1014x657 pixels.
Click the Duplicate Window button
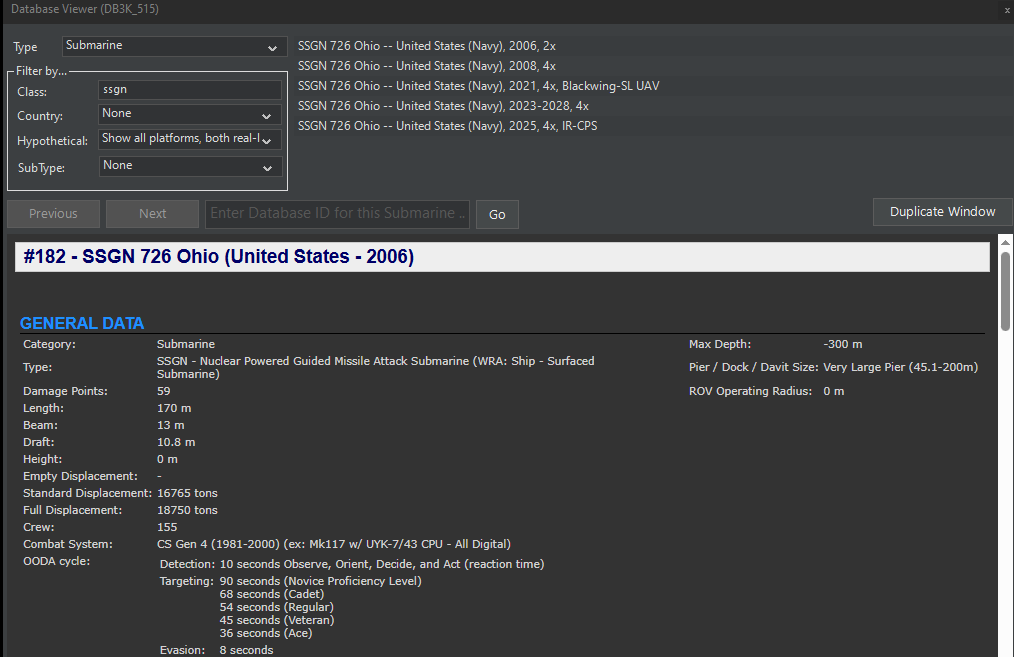click(x=942, y=212)
